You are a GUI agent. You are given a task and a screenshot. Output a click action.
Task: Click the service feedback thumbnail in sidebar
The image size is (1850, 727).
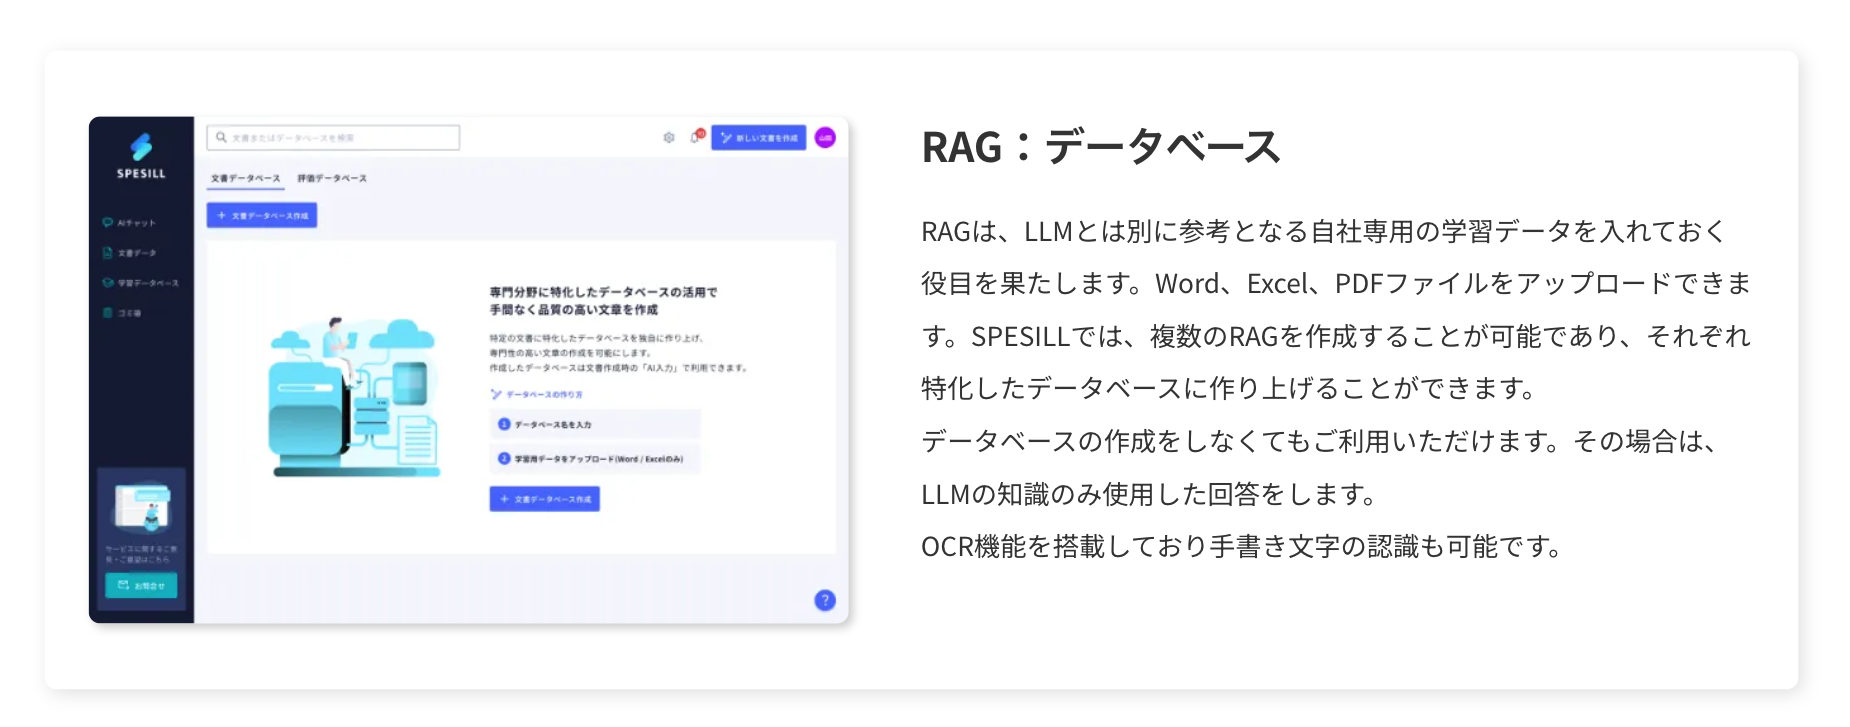click(x=141, y=510)
